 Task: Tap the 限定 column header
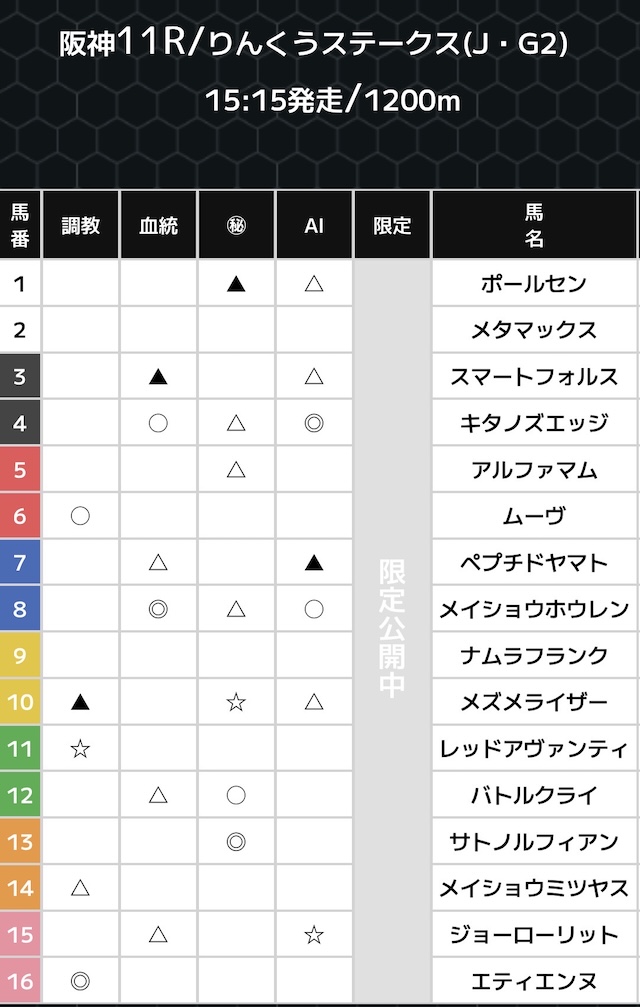[x=392, y=225]
